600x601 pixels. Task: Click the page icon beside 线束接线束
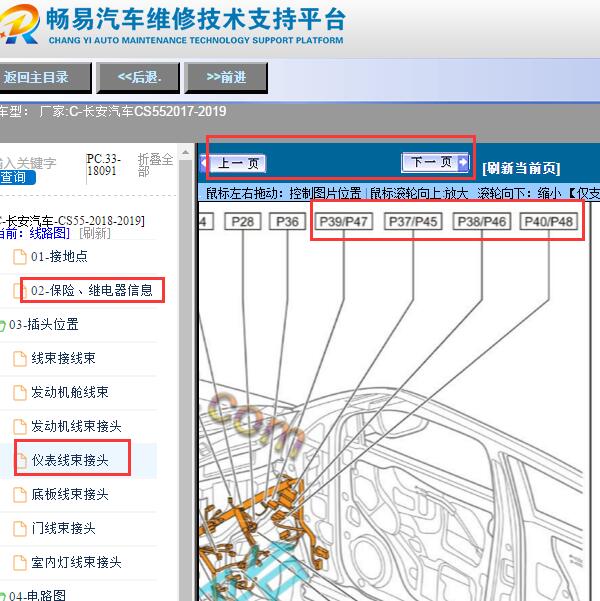pyautogui.click(x=20, y=359)
